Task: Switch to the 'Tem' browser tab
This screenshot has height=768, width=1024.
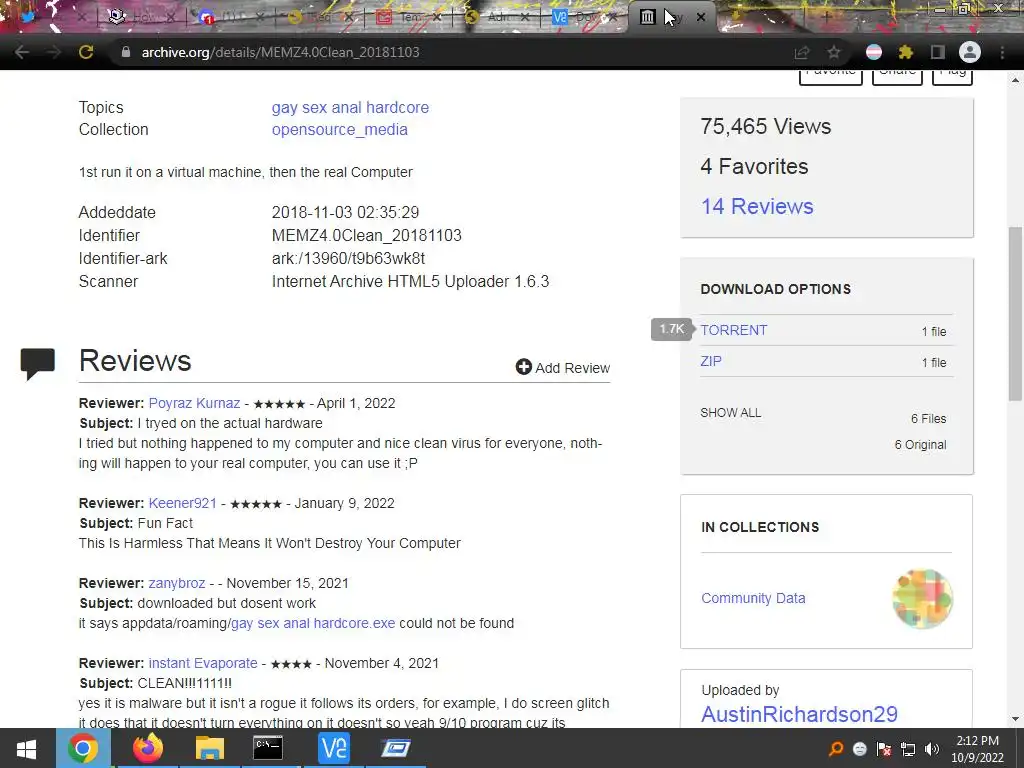Action: pos(409,17)
